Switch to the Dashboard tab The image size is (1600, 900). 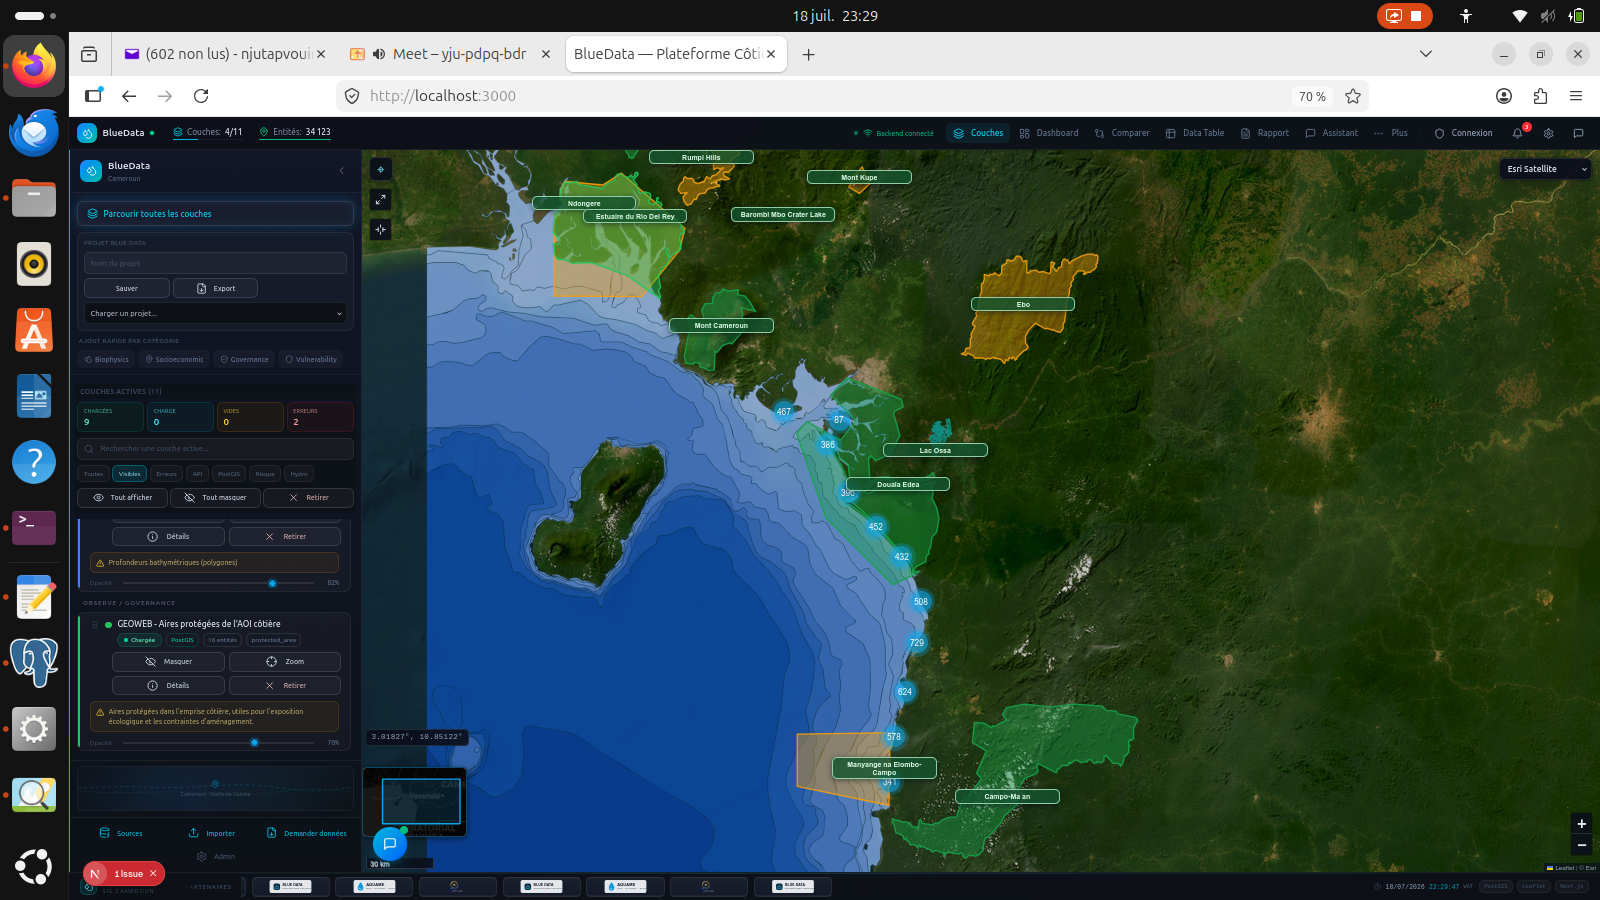pyautogui.click(x=1049, y=133)
